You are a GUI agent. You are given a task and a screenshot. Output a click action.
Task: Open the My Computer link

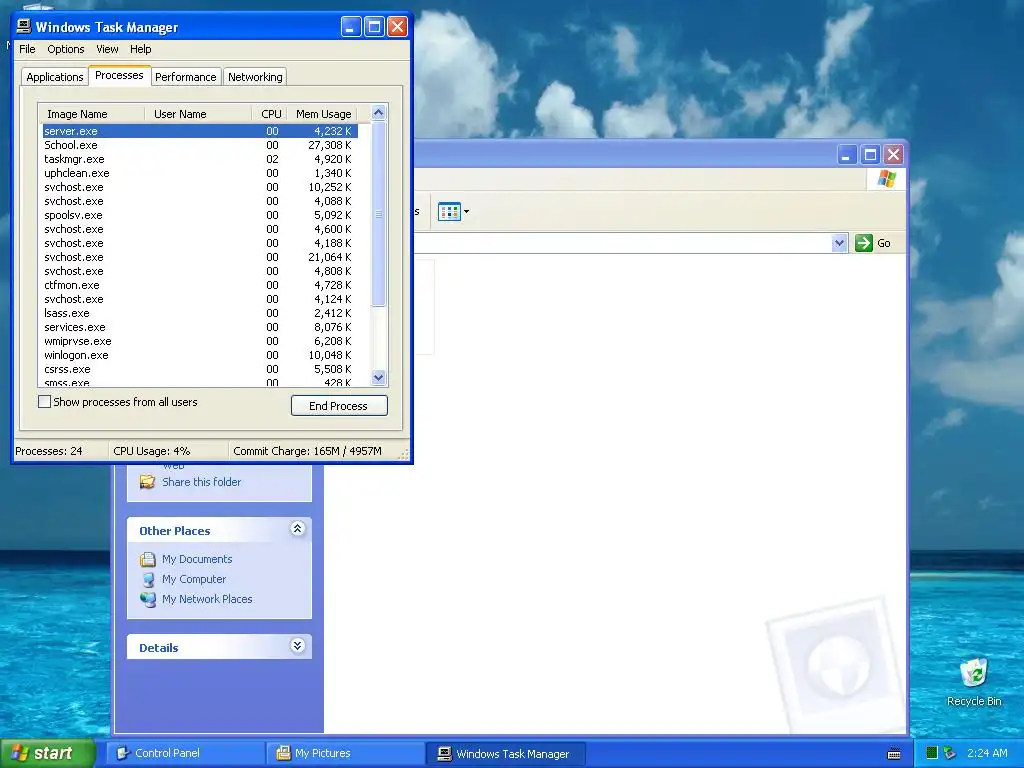click(194, 579)
